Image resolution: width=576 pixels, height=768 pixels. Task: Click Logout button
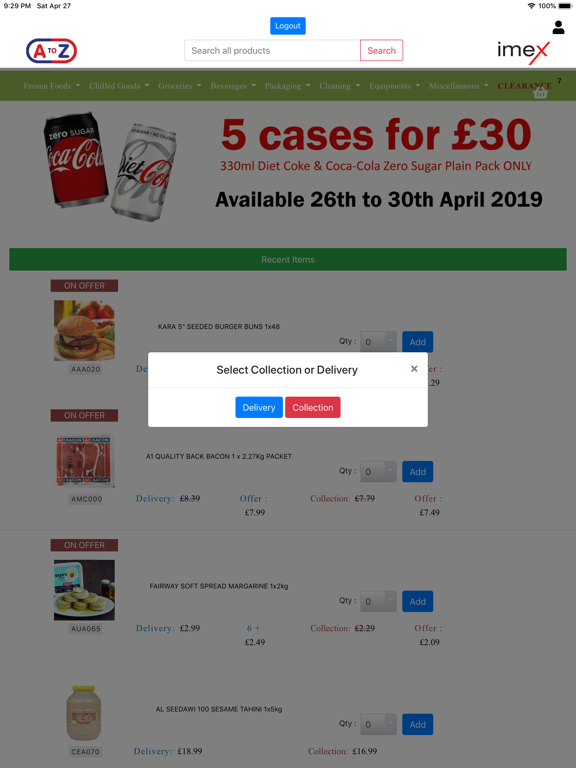(288, 26)
